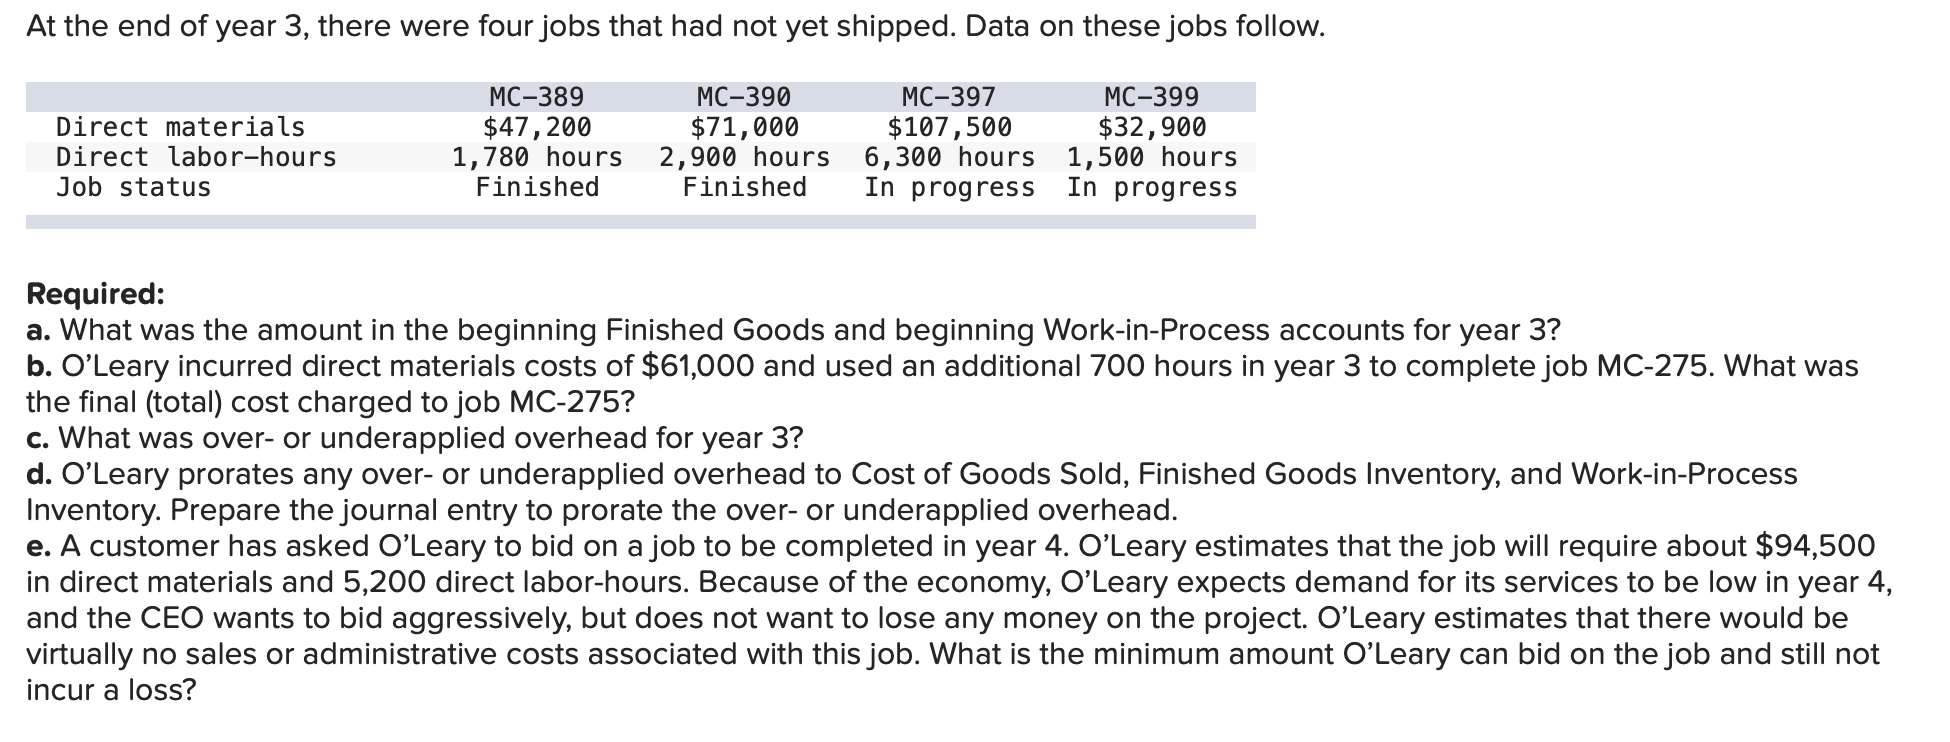Click the Required: heading
The image size is (1950, 742).
click(95, 294)
